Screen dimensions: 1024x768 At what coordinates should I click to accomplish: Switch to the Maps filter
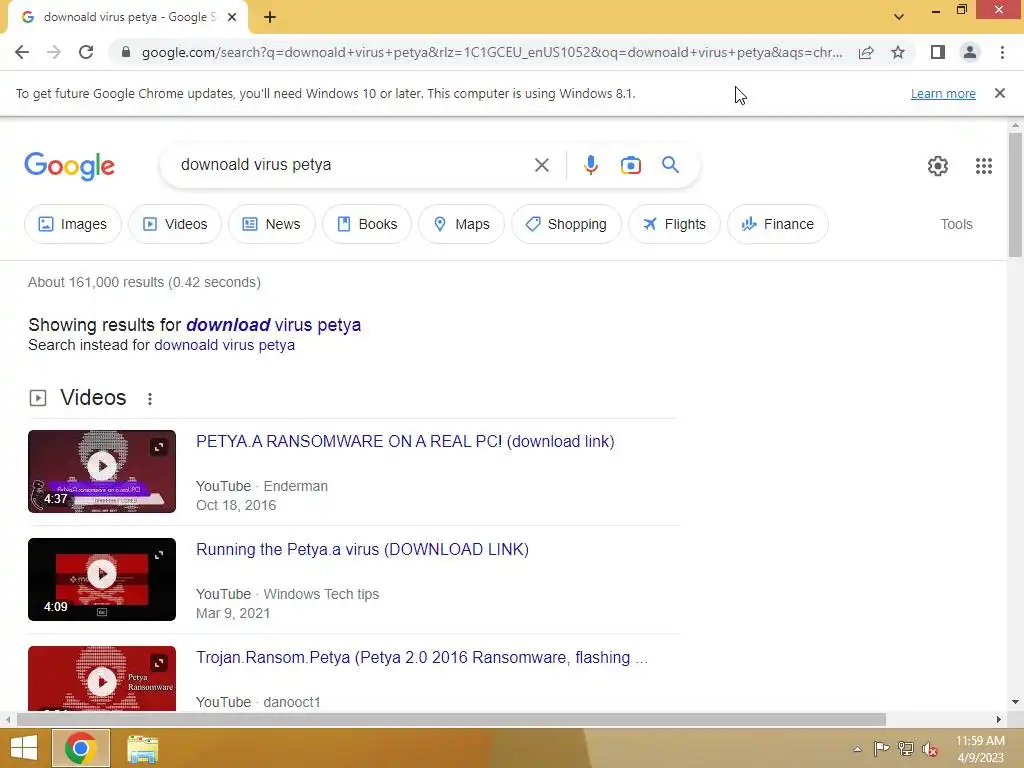[x=461, y=224]
